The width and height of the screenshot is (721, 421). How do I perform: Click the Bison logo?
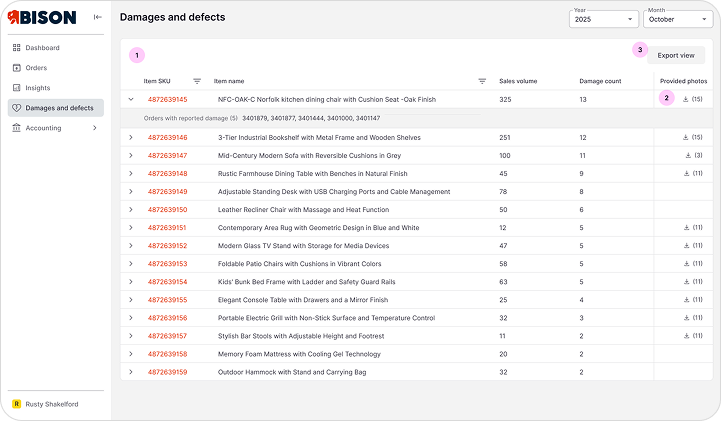click(x=42, y=17)
